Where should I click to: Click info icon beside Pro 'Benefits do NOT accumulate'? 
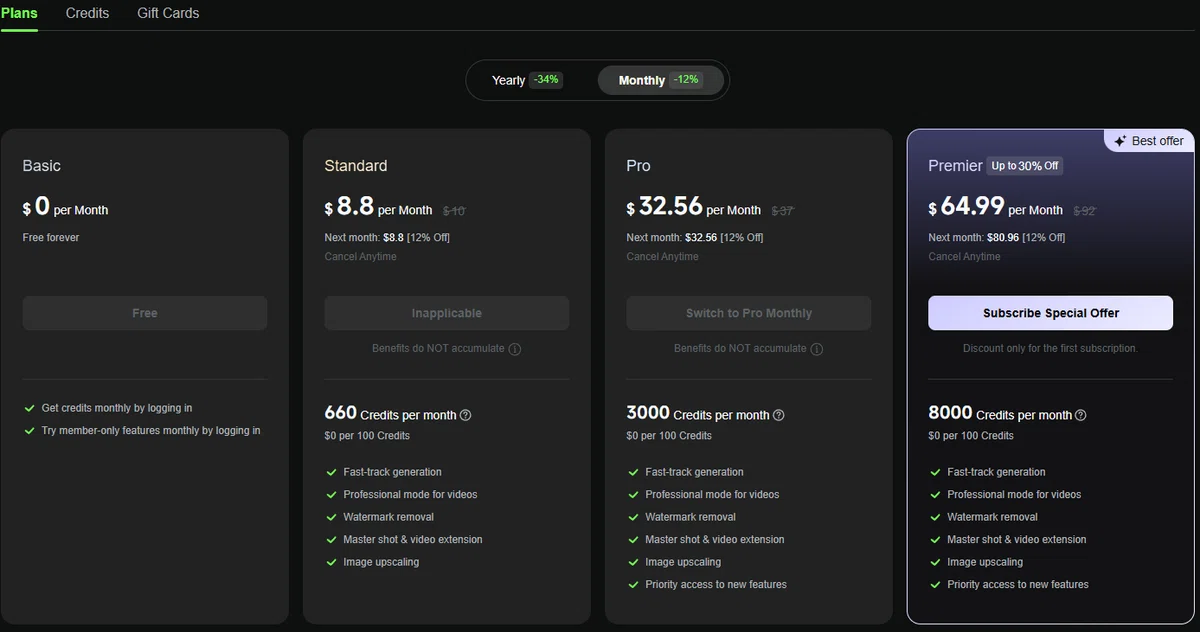817,349
